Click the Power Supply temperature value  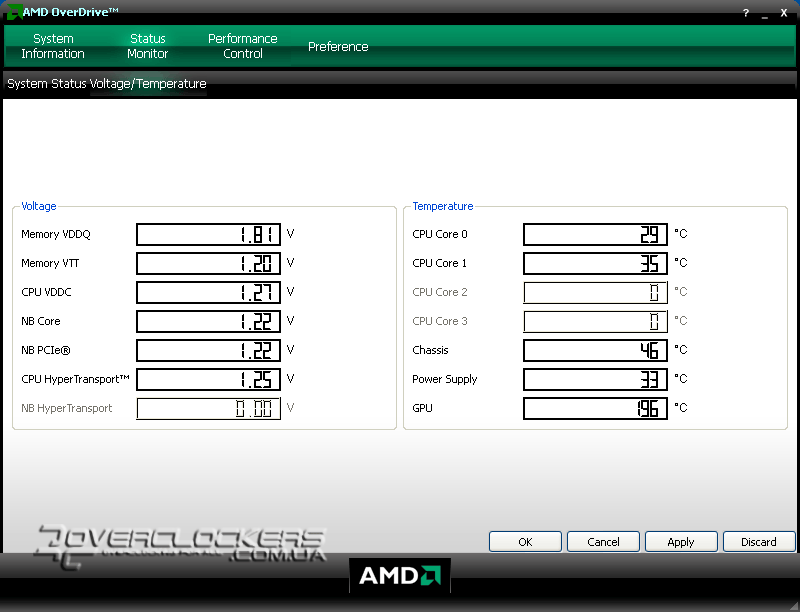(595, 380)
